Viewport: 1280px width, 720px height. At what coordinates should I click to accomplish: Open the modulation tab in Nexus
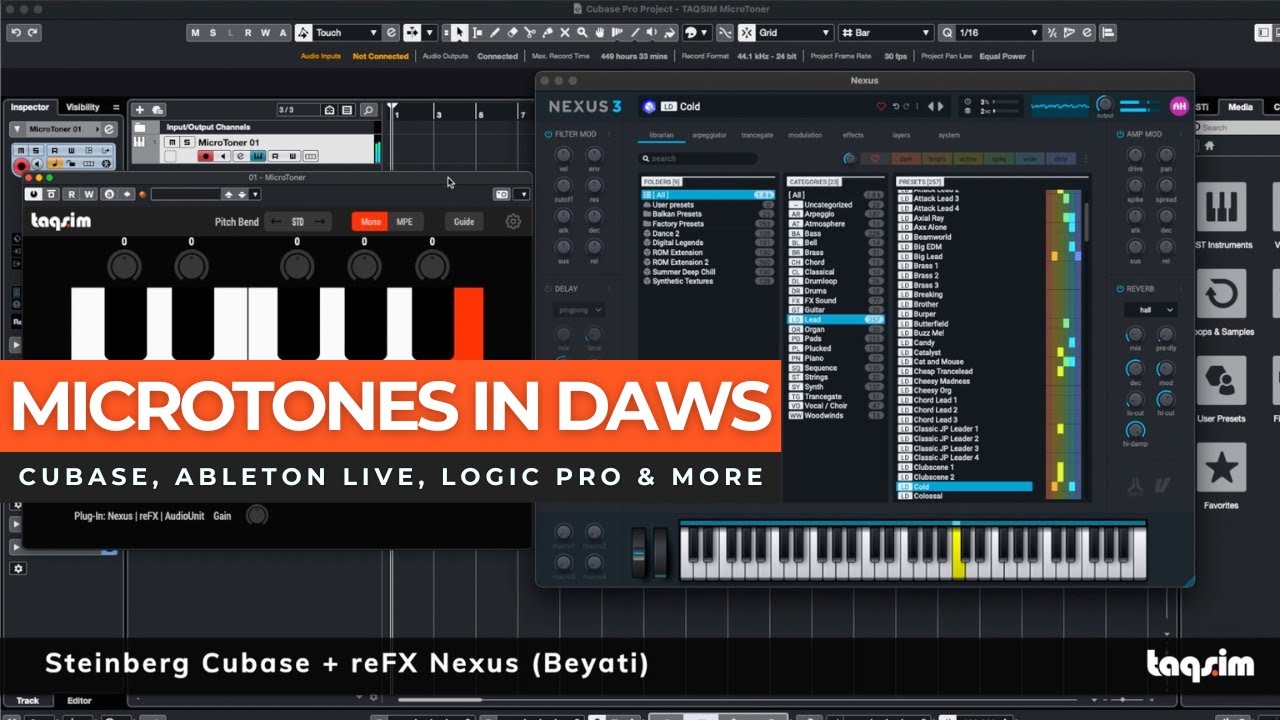tap(805, 135)
